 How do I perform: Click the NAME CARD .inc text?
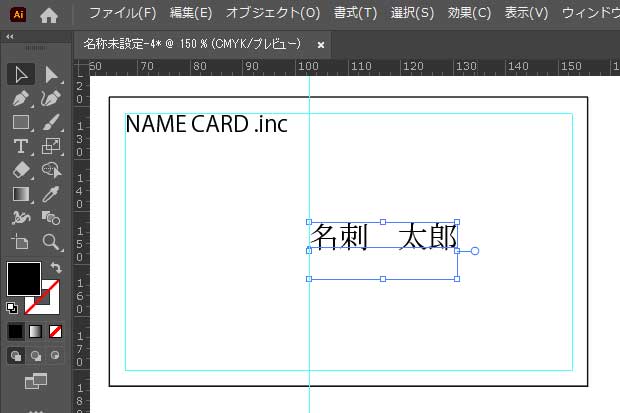pyautogui.click(x=206, y=124)
